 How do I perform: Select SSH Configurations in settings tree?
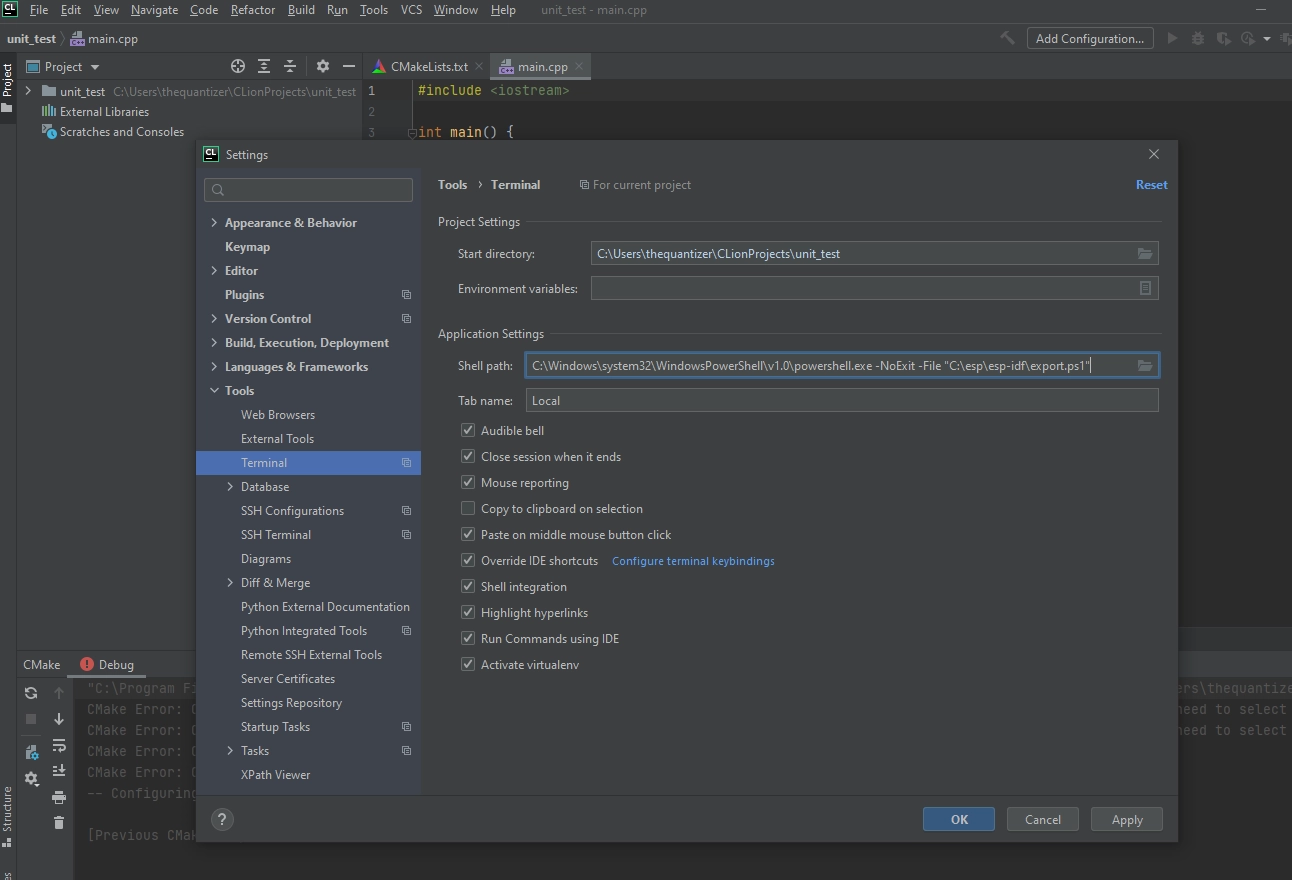(x=292, y=510)
